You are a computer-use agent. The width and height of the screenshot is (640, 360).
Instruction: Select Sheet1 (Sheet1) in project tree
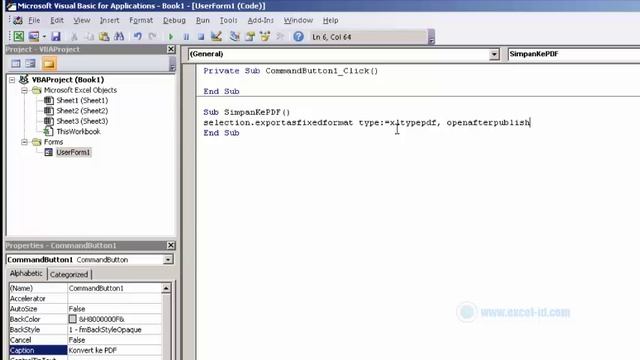tap(82, 100)
